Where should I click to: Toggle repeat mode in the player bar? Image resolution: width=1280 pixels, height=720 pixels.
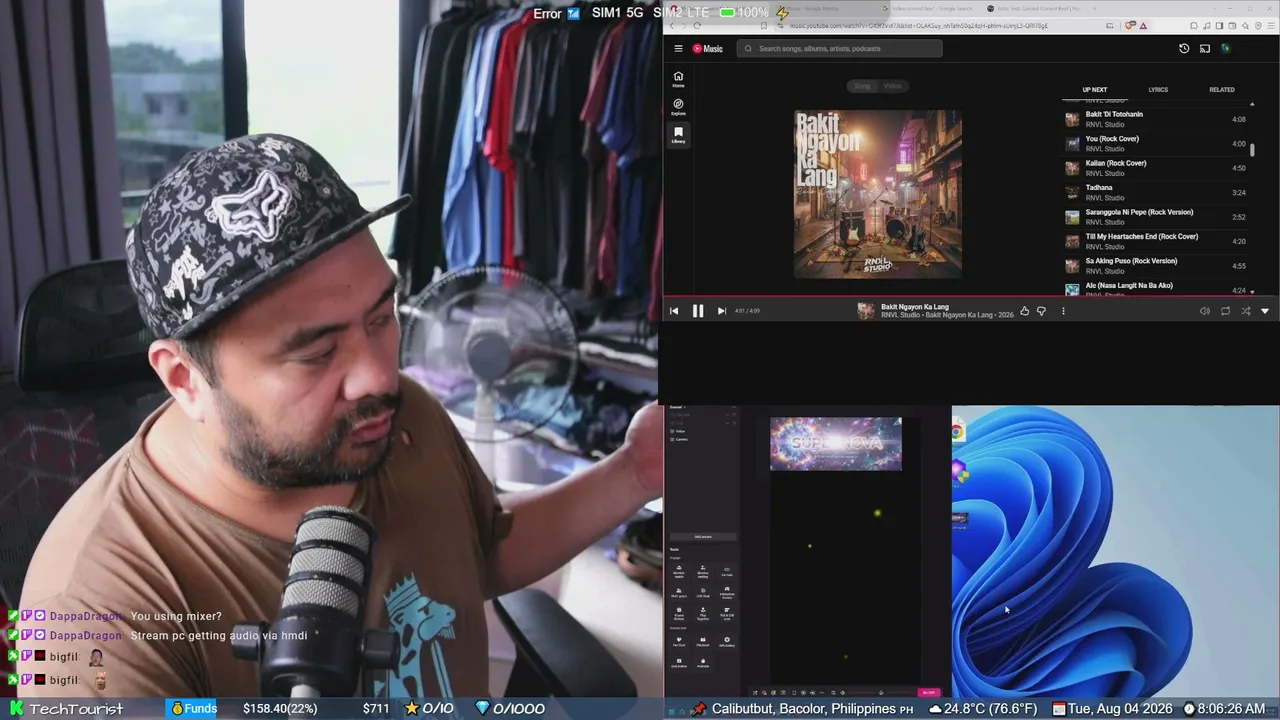pos(1225,311)
